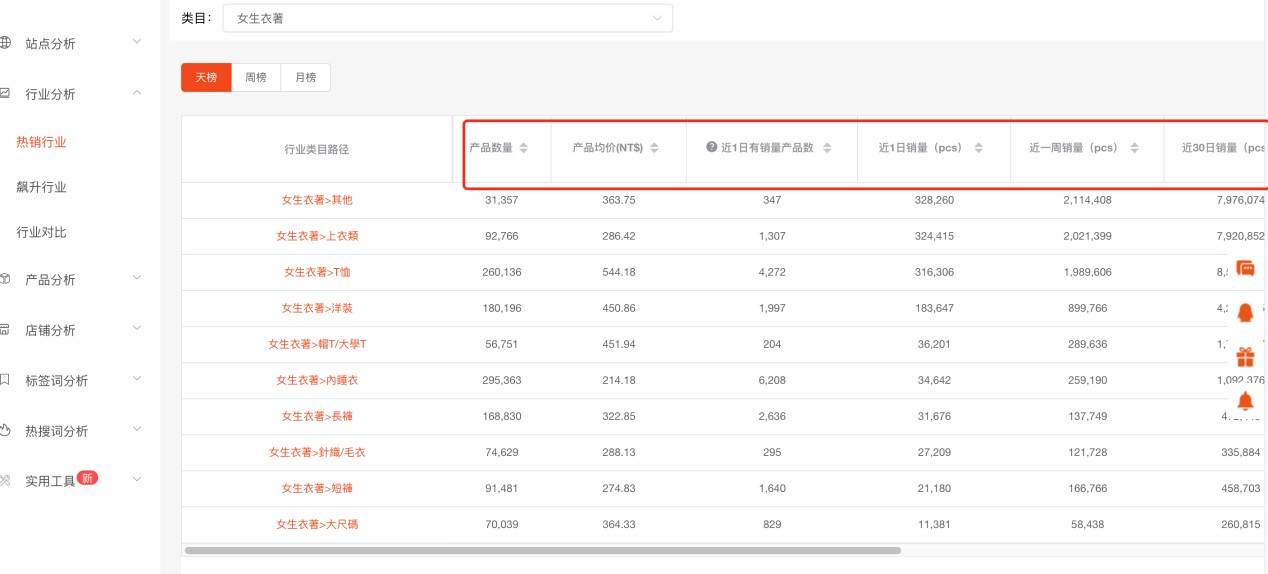The height and width of the screenshot is (574, 1268).
Task: Open the QQ penguin contact icon
Action: point(1245,313)
